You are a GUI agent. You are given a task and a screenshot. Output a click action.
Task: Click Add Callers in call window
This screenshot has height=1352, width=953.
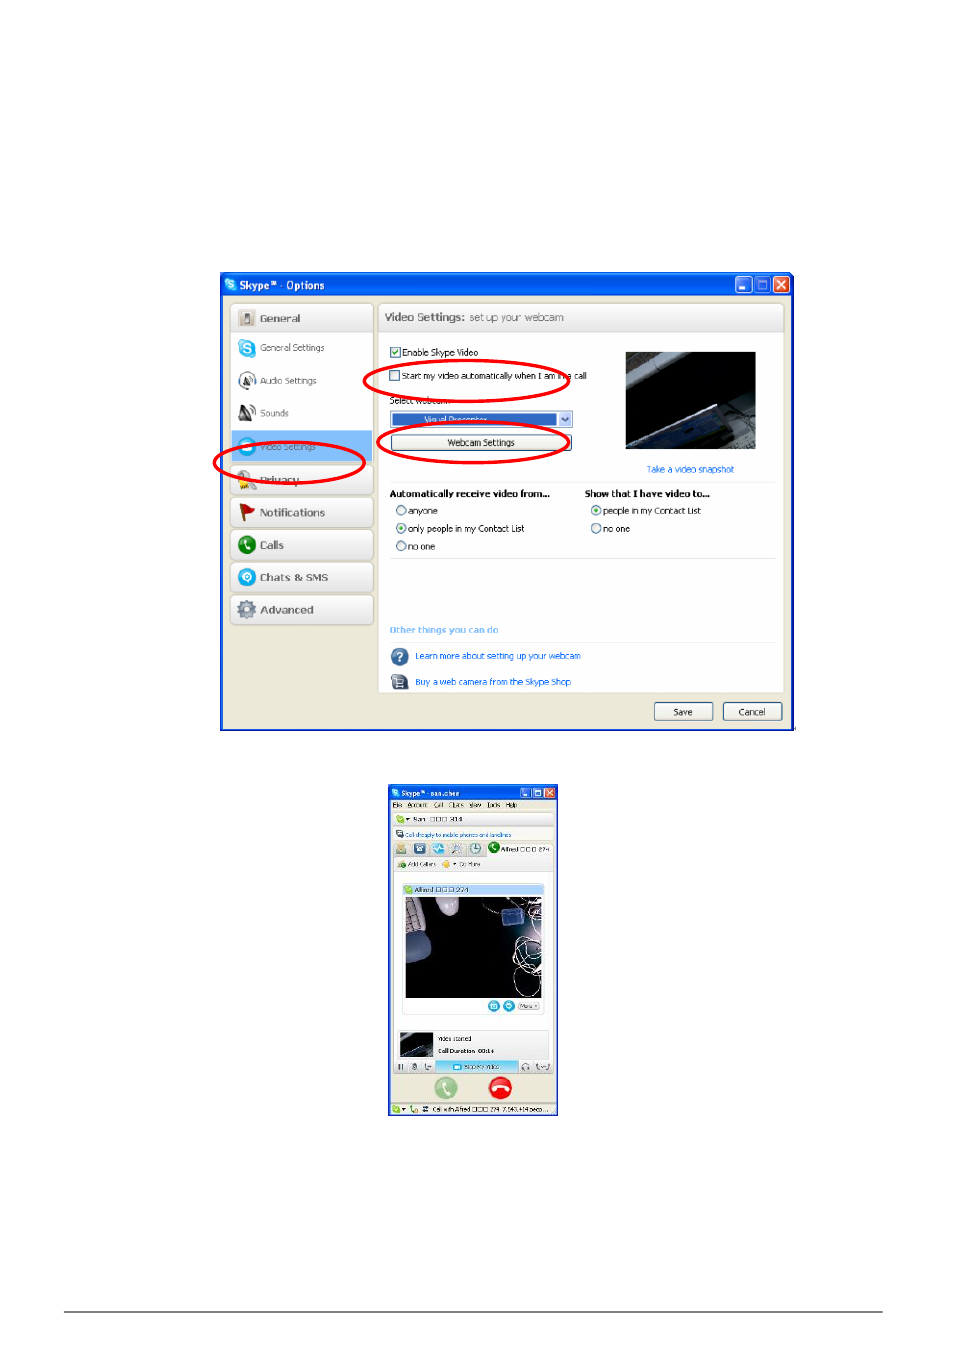point(416,864)
